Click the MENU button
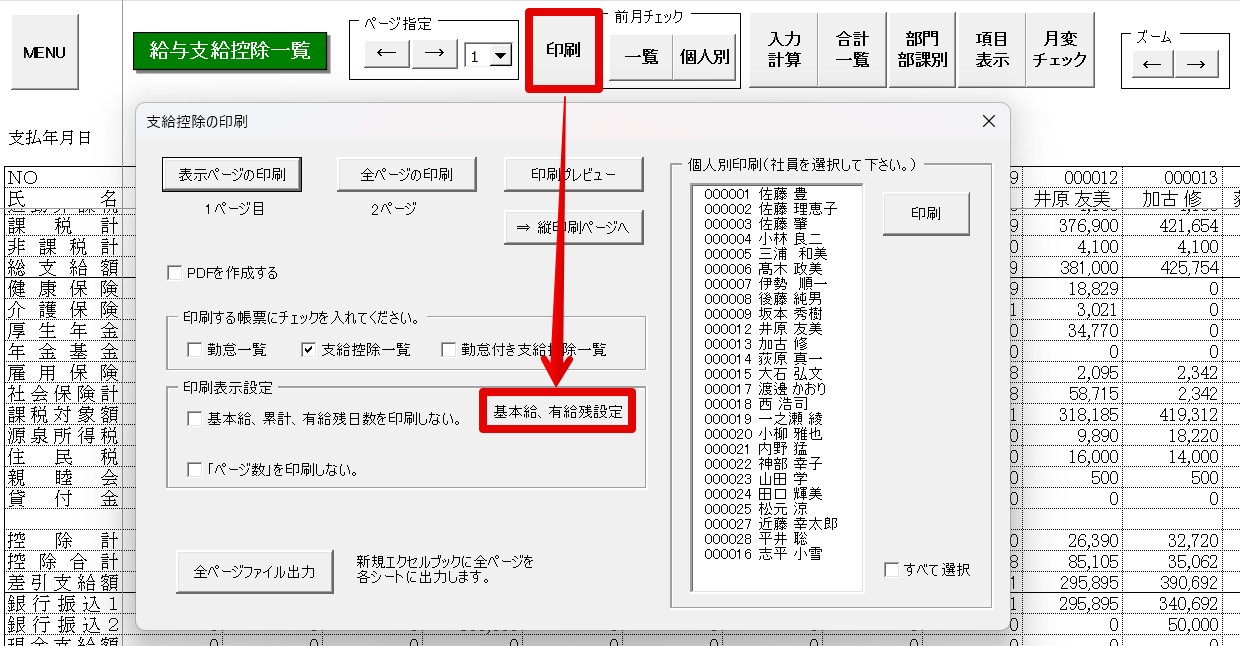This screenshot has height=646, width=1240. click(44, 52)
